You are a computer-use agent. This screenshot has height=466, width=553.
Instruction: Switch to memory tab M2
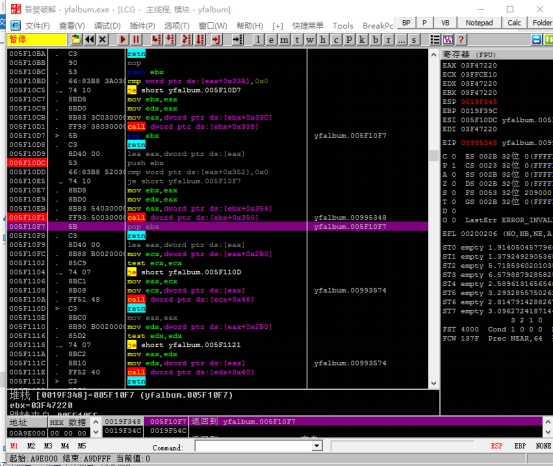[x=31, y=446]
